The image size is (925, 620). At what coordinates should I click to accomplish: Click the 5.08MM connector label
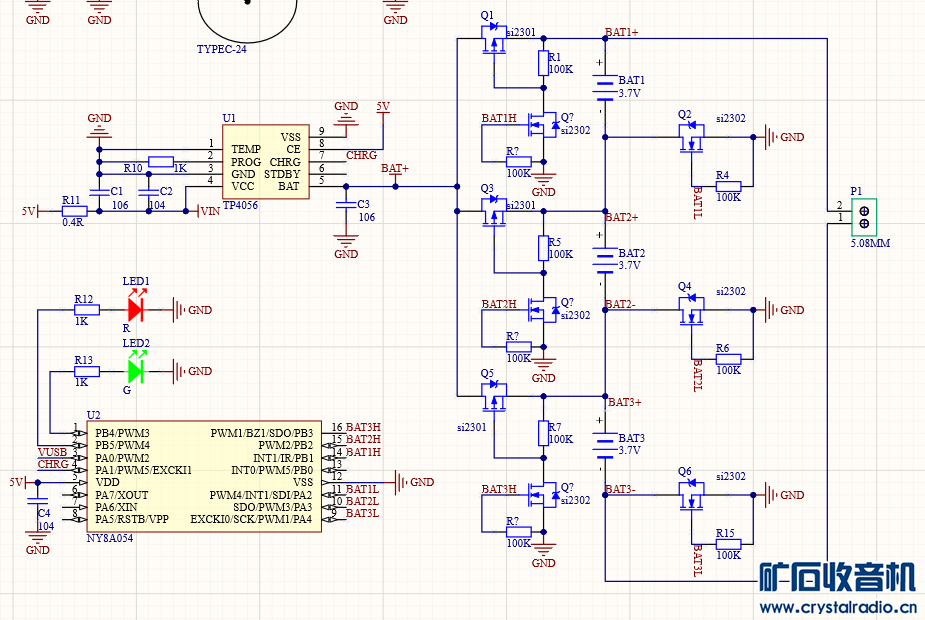[x=870, y=243]
